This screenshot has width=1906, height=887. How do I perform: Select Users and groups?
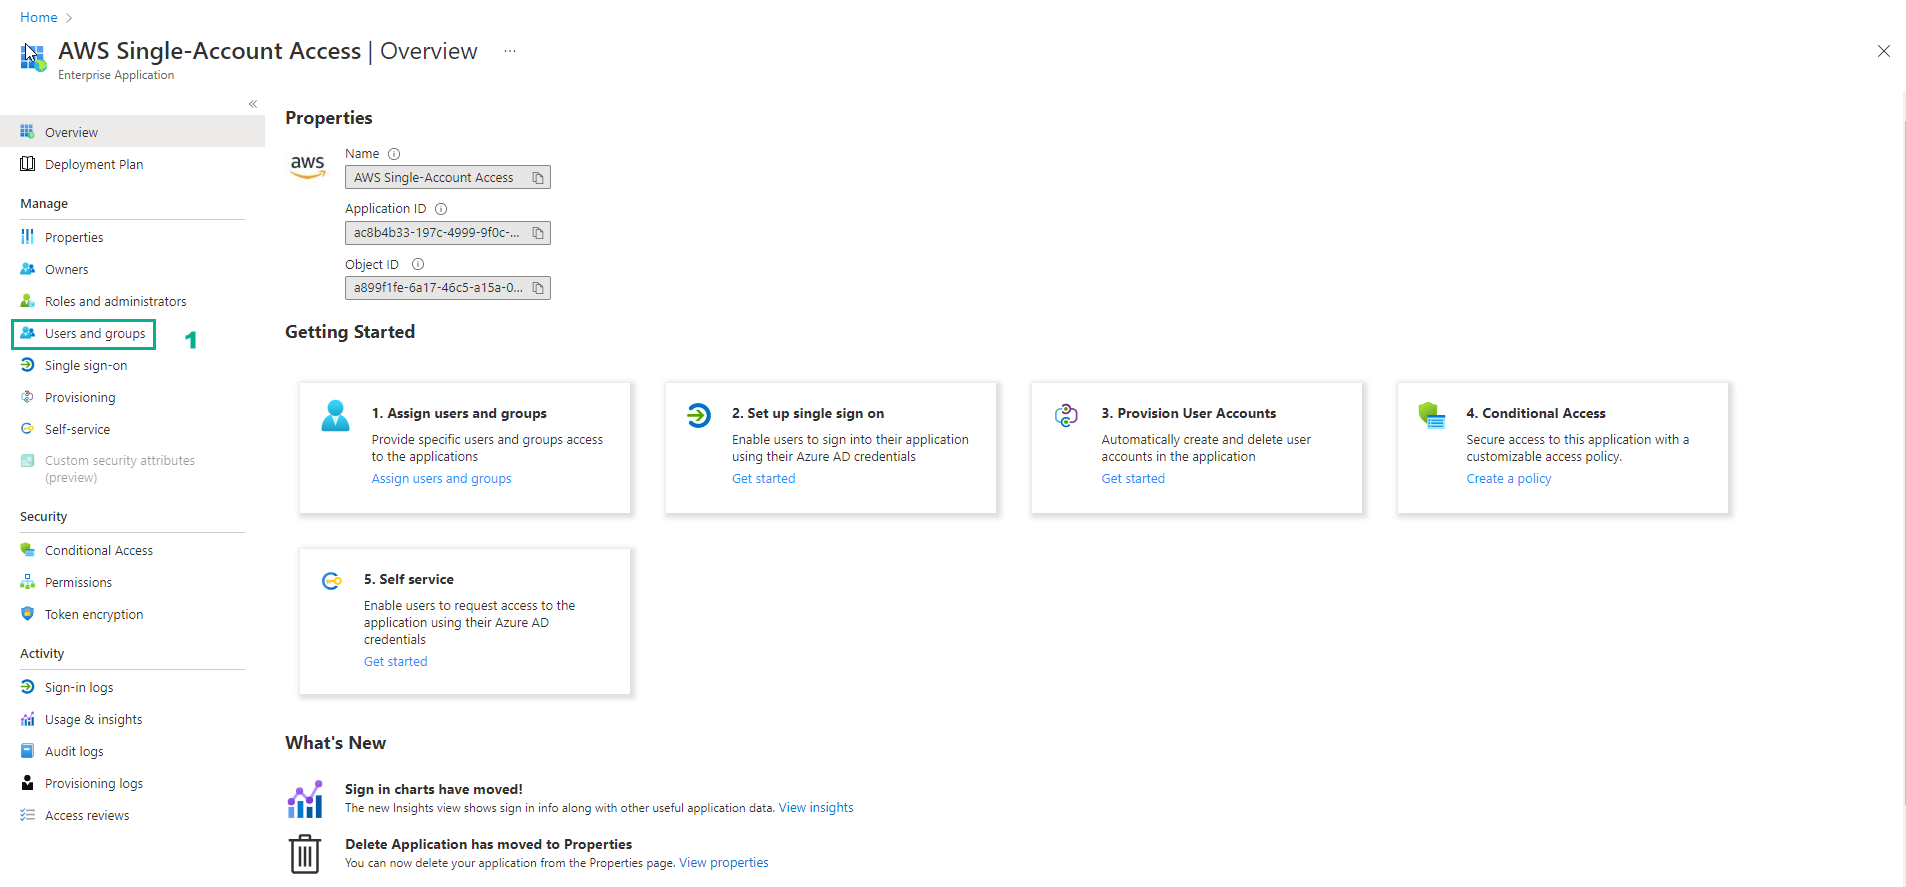(x=84, y=333)
